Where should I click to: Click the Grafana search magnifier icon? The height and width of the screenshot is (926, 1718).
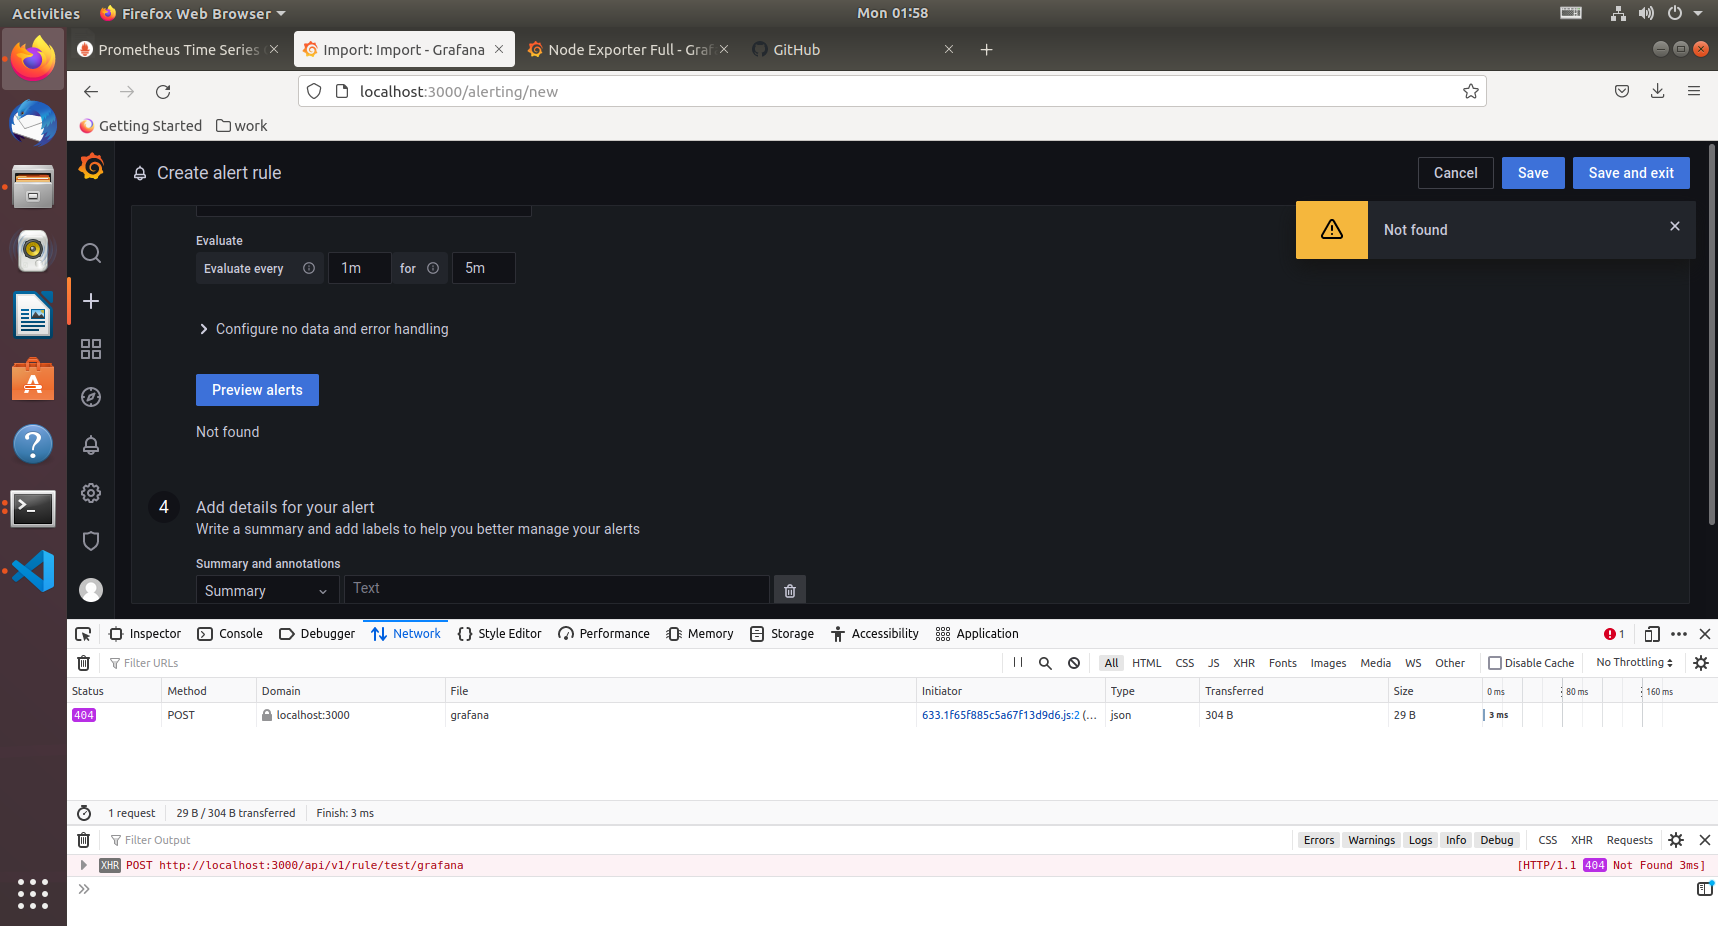point(91,253)
